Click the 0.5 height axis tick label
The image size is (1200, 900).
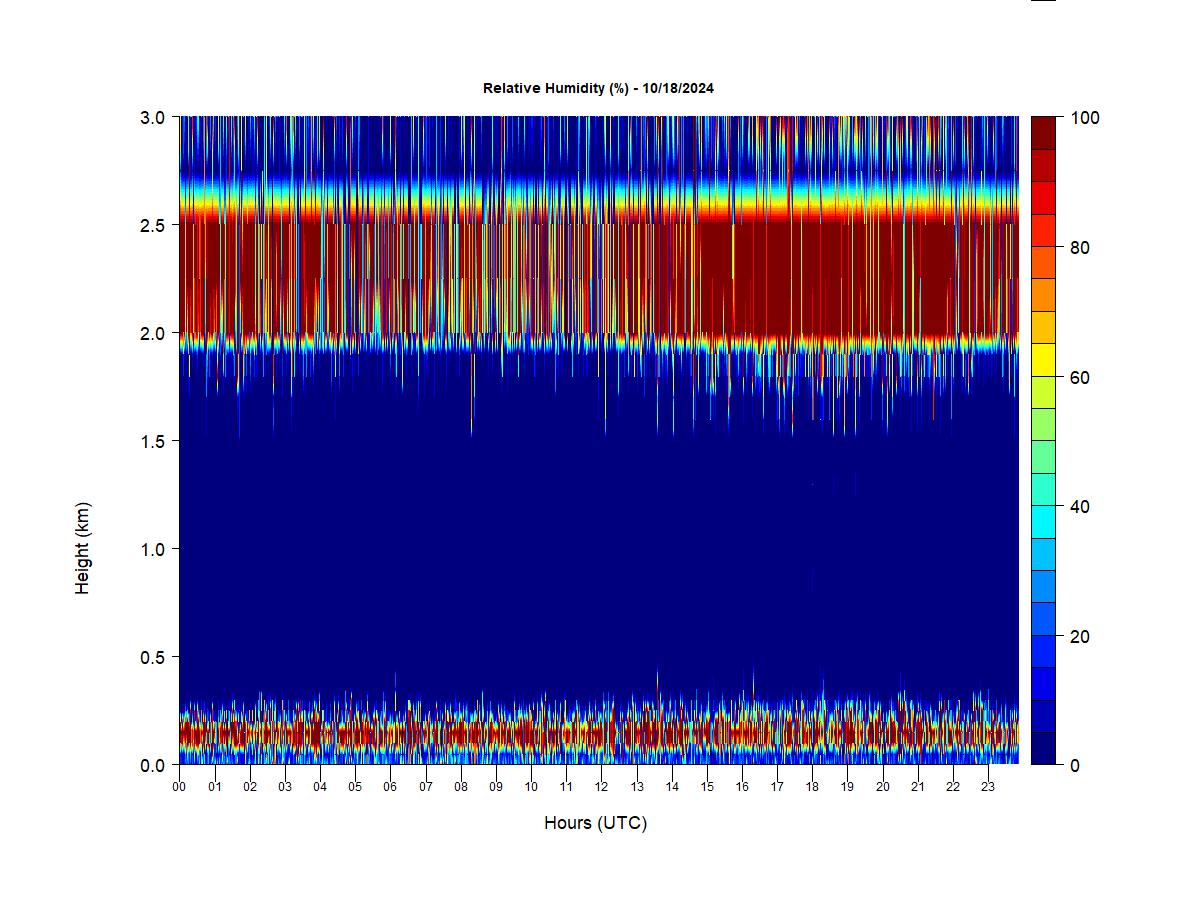tap(153, 657)
